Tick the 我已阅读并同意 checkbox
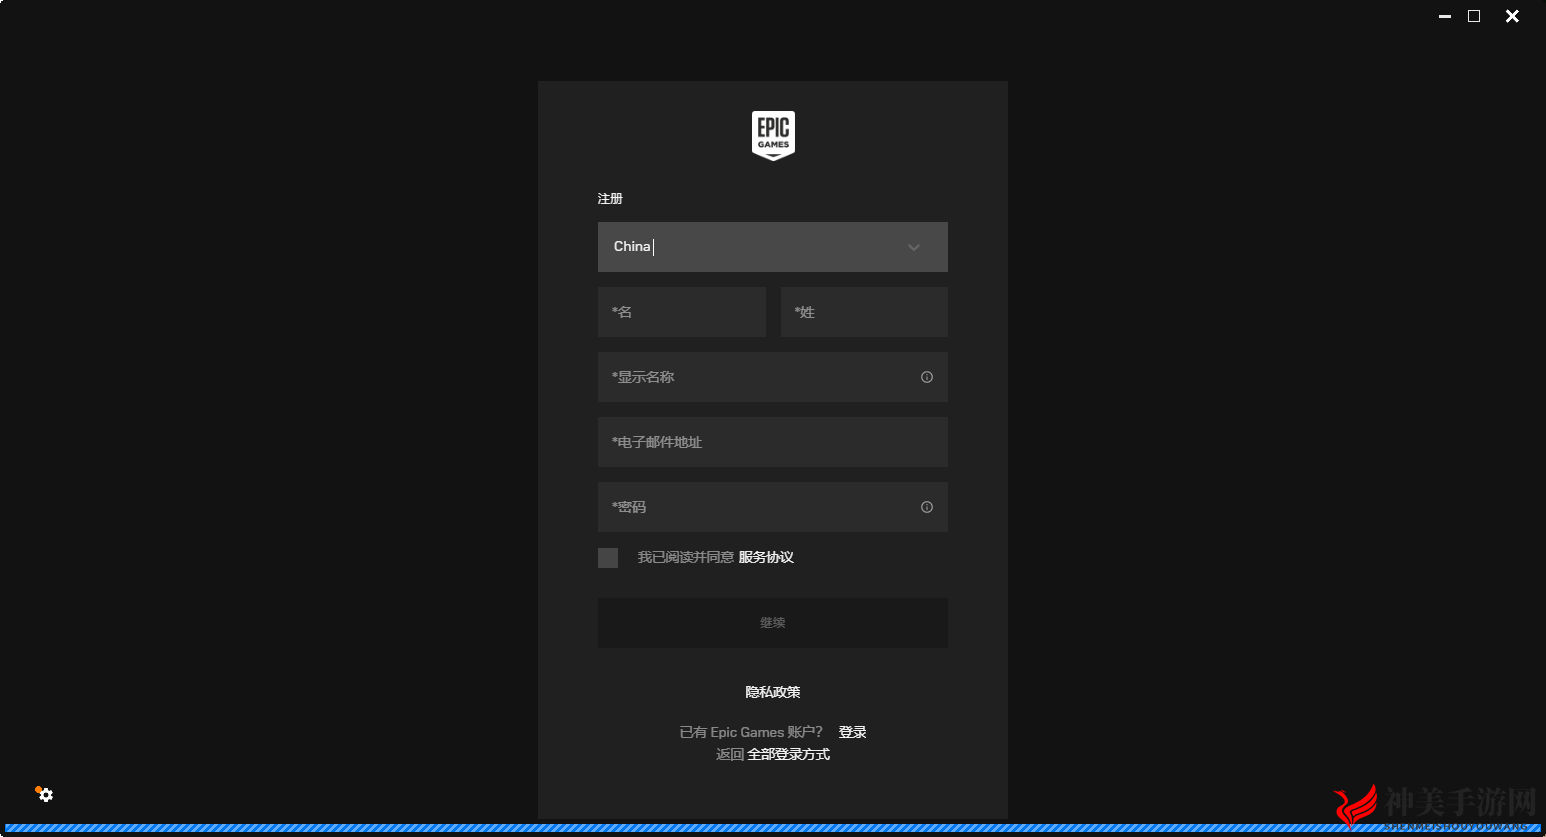Viewport: 1546px width, 837px height. (608, 558)
